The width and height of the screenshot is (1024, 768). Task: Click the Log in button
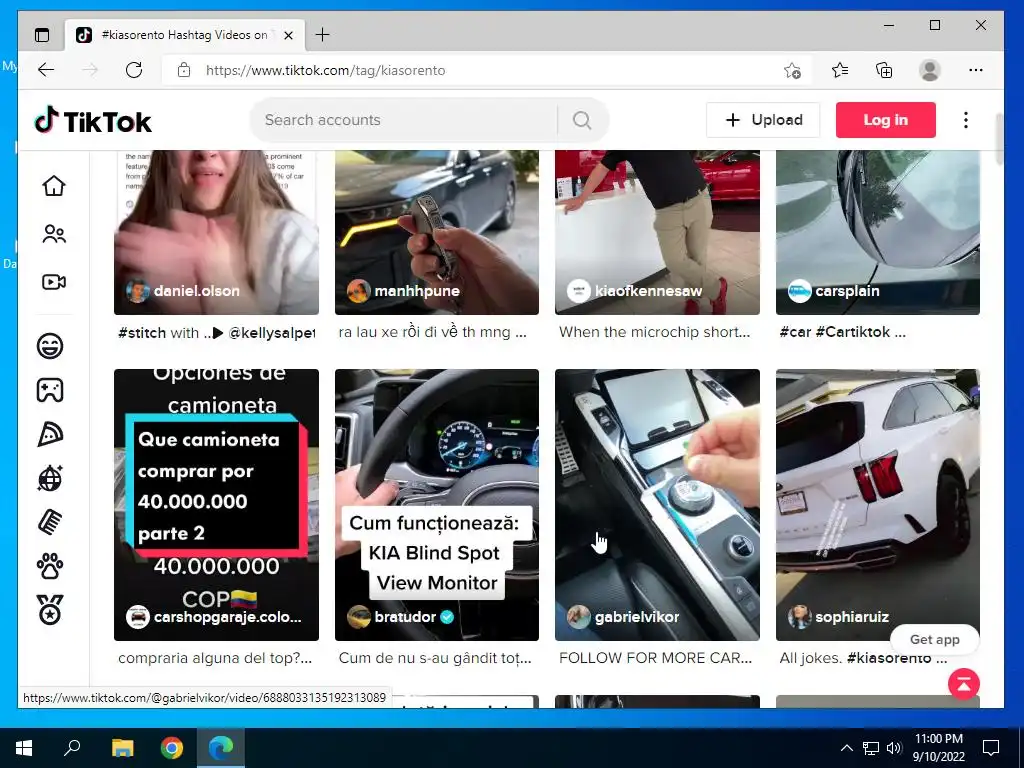point(886,120)
